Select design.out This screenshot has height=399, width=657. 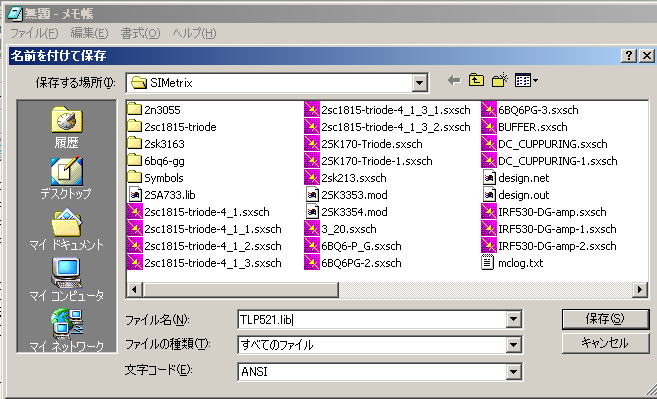[515, 195]
